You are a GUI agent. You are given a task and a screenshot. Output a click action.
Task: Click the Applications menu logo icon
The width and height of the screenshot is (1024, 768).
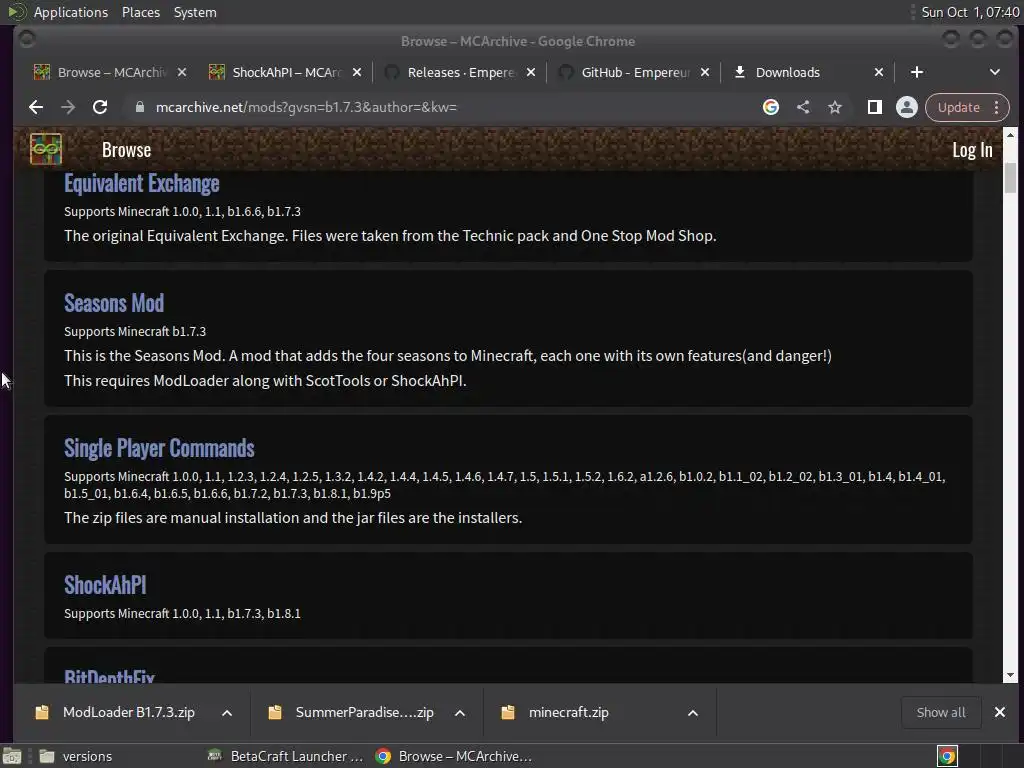point(16,12)
